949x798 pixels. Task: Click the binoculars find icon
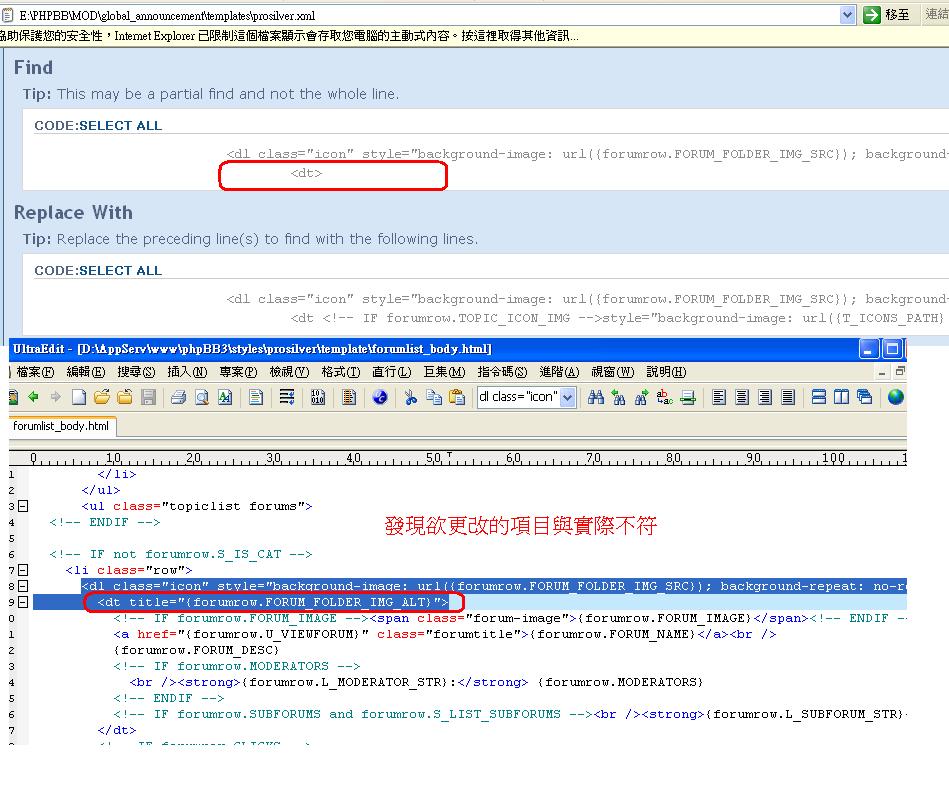[596, 397]
